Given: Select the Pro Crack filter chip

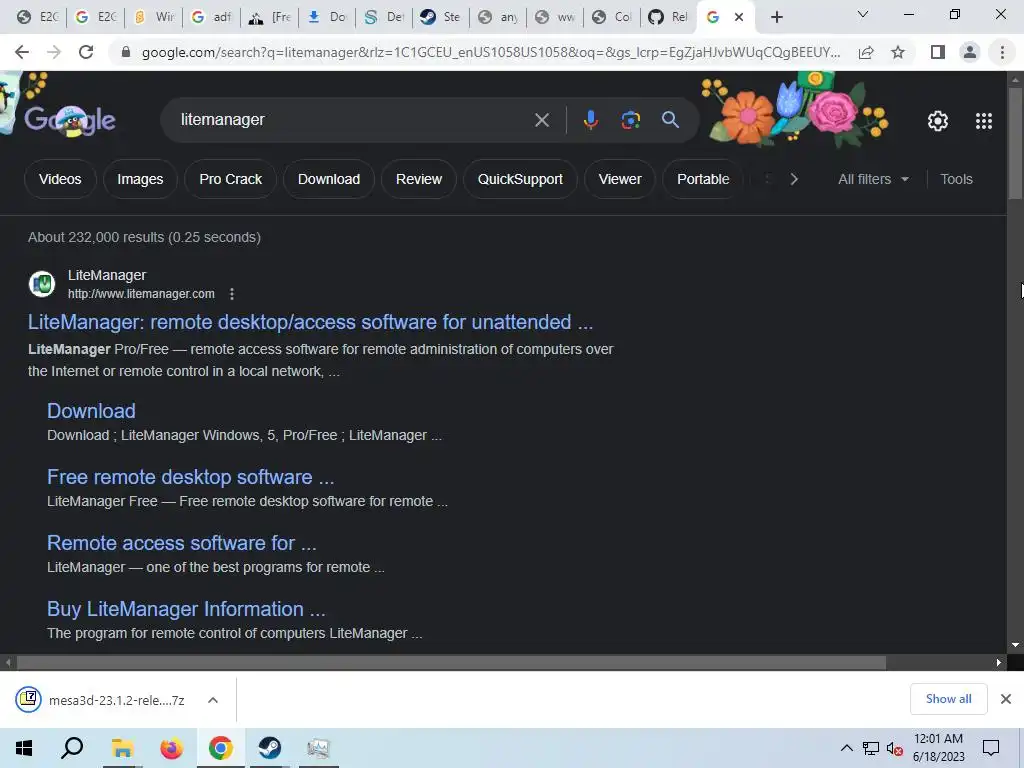Looking at the screenshot, I should pos(231,179).
